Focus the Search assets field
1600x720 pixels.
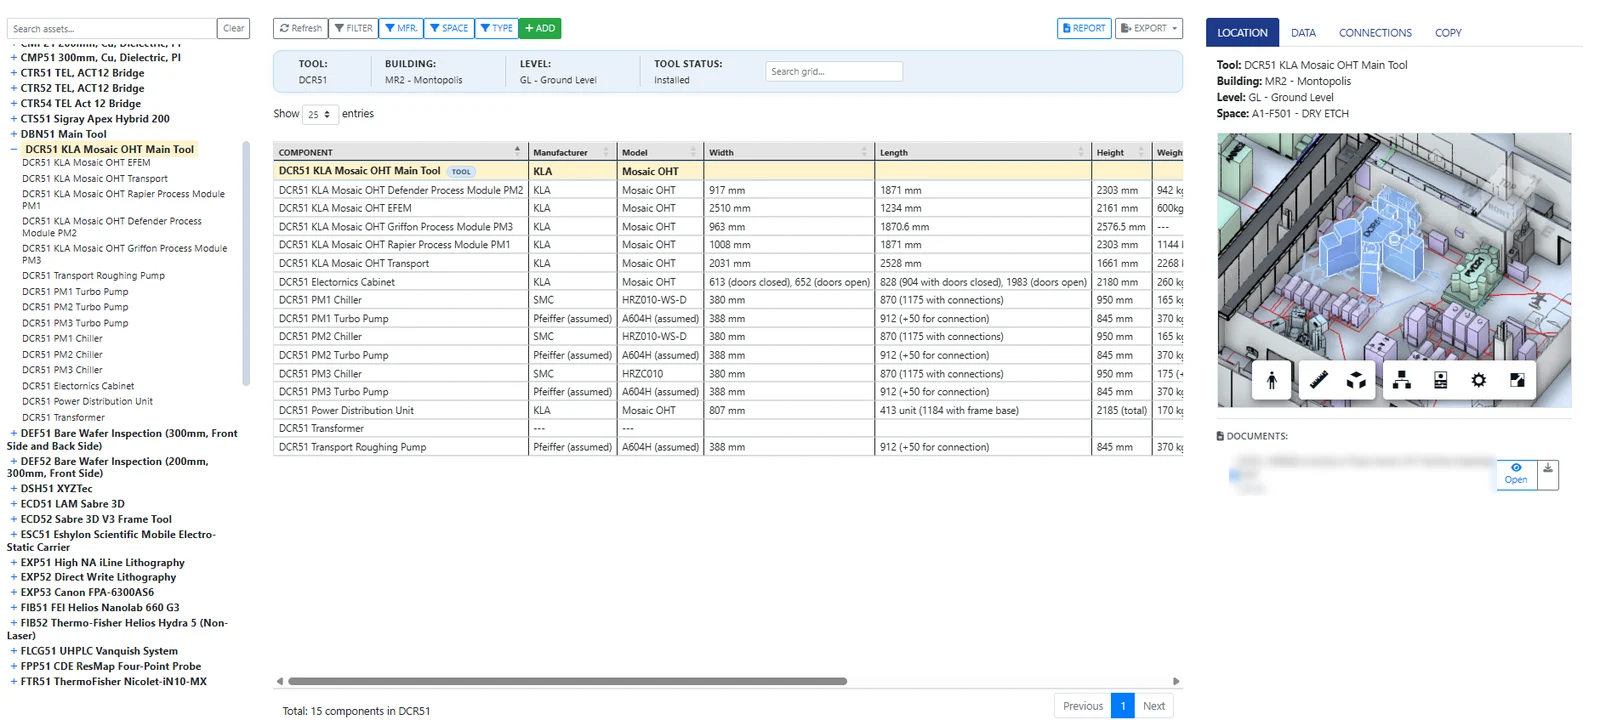[x=112, y=28]
